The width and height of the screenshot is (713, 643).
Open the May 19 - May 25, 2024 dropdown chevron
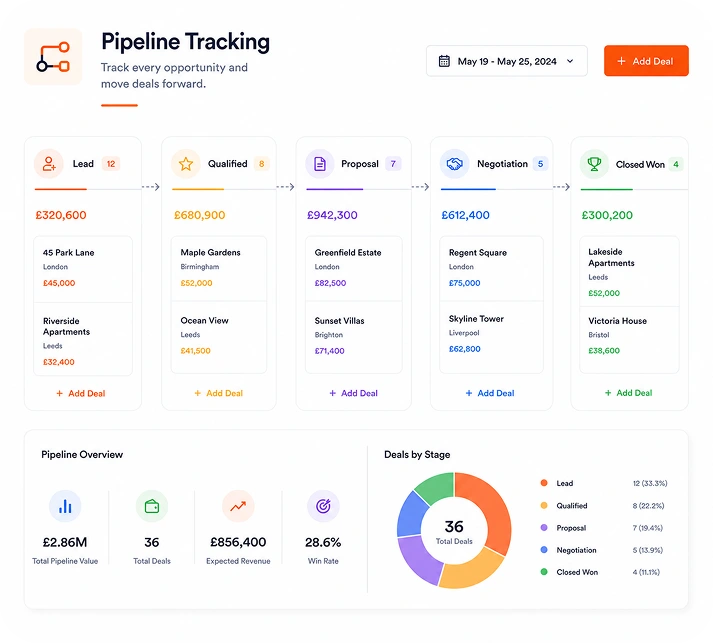tap(570, 61)
